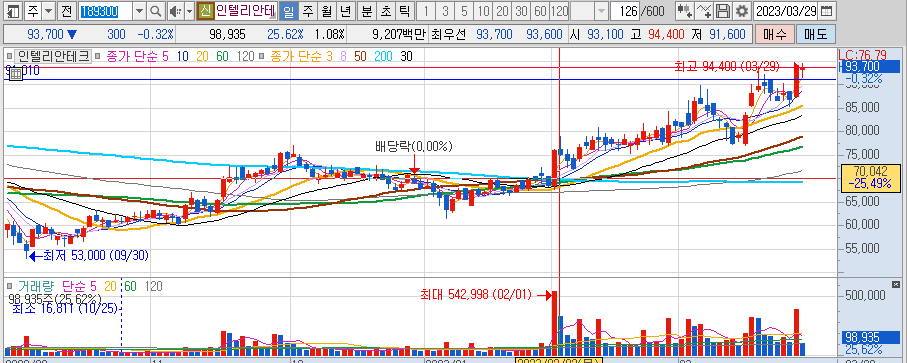Switch to minute 분 chart period
907x363 pixels.
coord(367,10)
